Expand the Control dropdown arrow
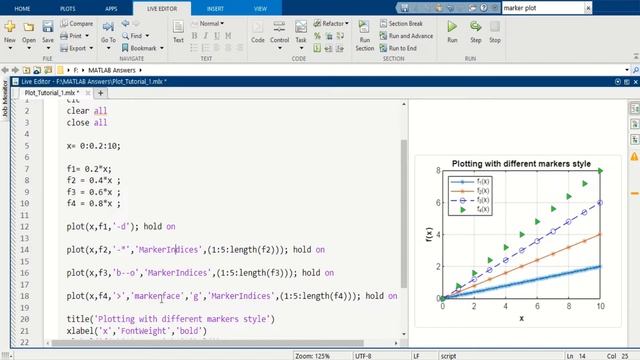The image size is (640, 360). (x=280, y=49)
